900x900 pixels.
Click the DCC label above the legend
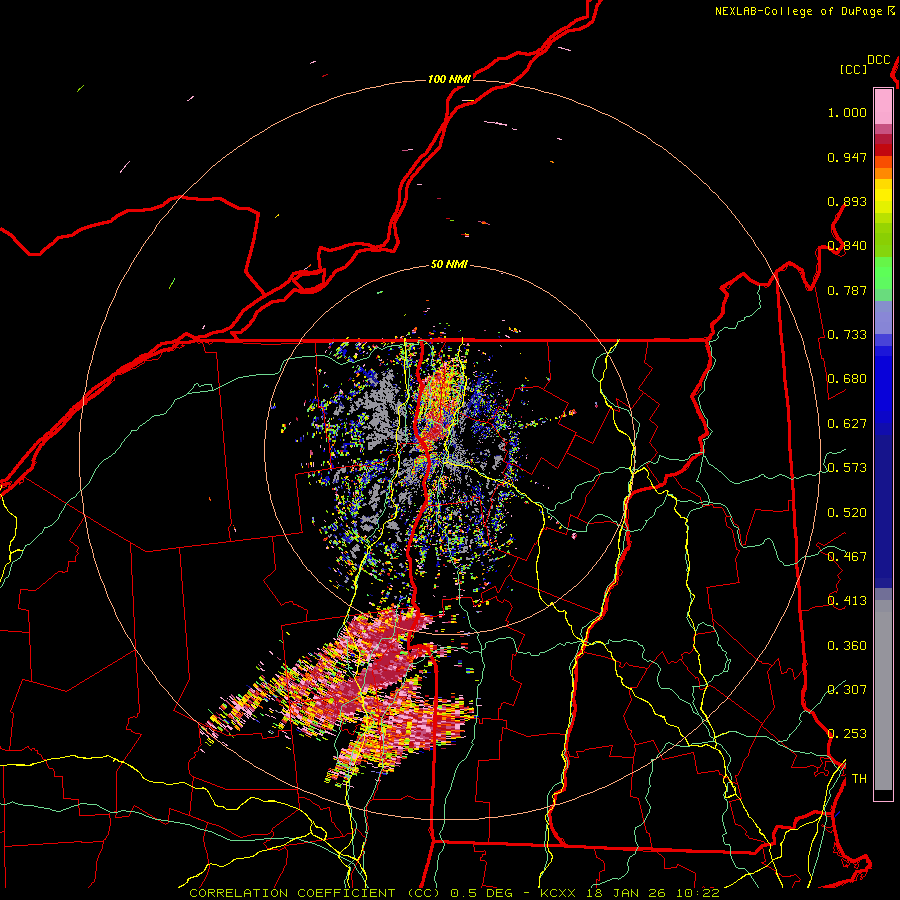coord(879,60)
